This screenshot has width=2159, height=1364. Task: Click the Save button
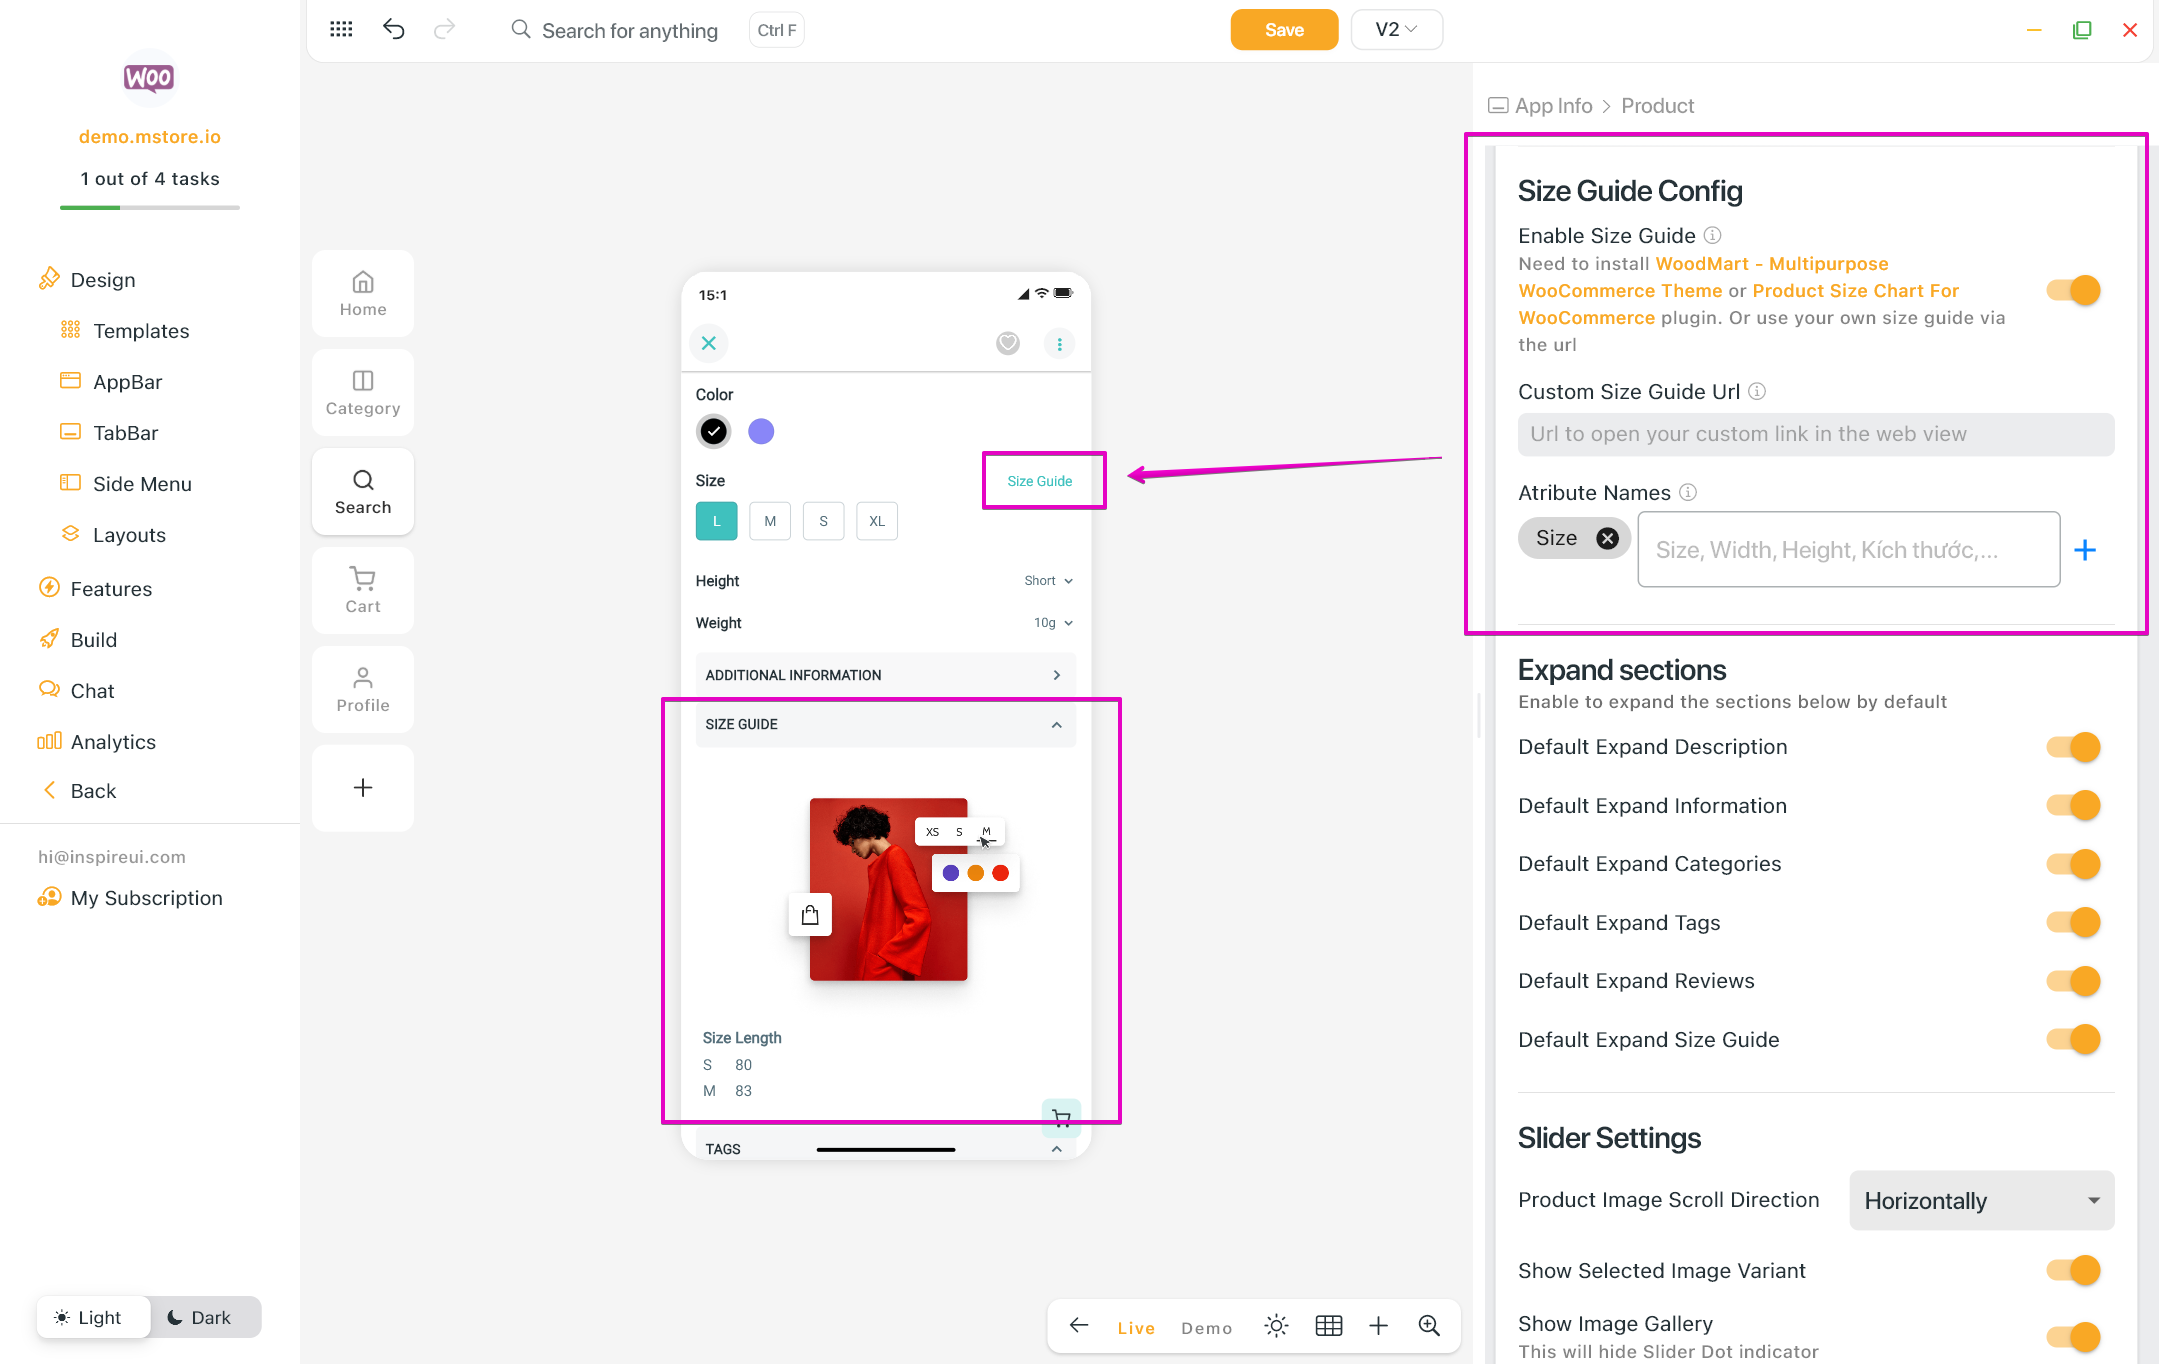1284,29
